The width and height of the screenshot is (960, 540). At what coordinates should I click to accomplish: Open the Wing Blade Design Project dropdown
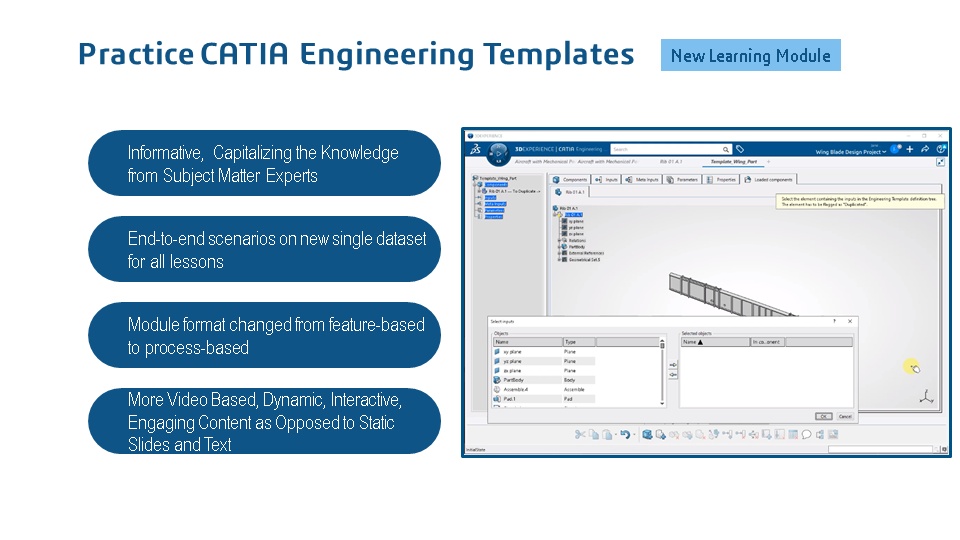point(850,152)
